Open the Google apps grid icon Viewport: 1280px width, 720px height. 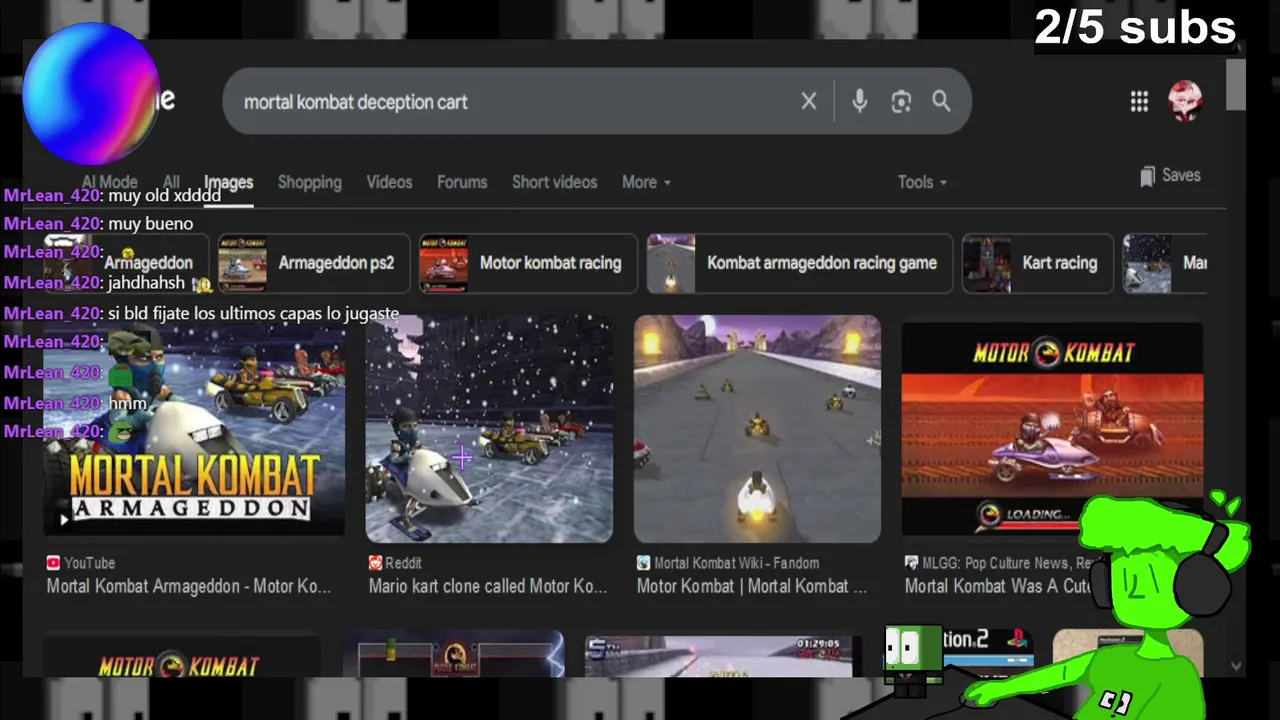1139,101
